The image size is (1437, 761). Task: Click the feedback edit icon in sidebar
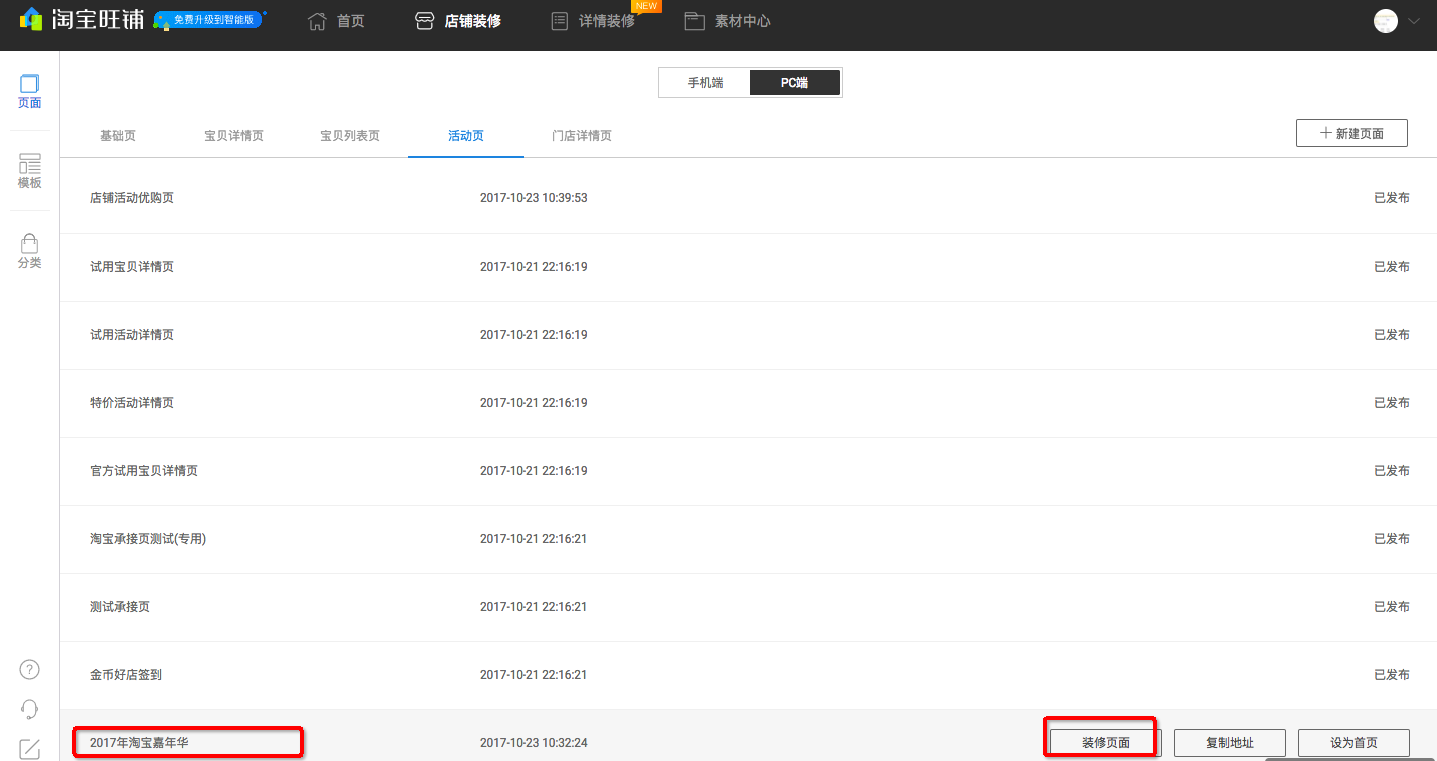tap(30, 748)
